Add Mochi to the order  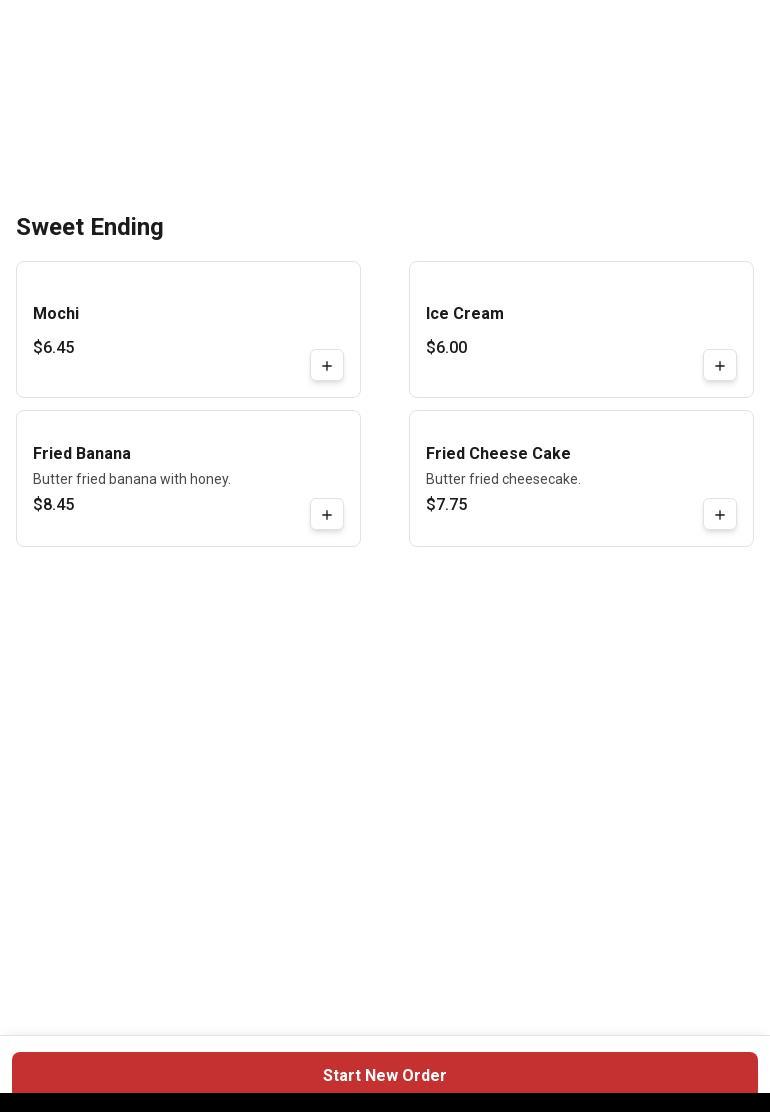(327, 366)
